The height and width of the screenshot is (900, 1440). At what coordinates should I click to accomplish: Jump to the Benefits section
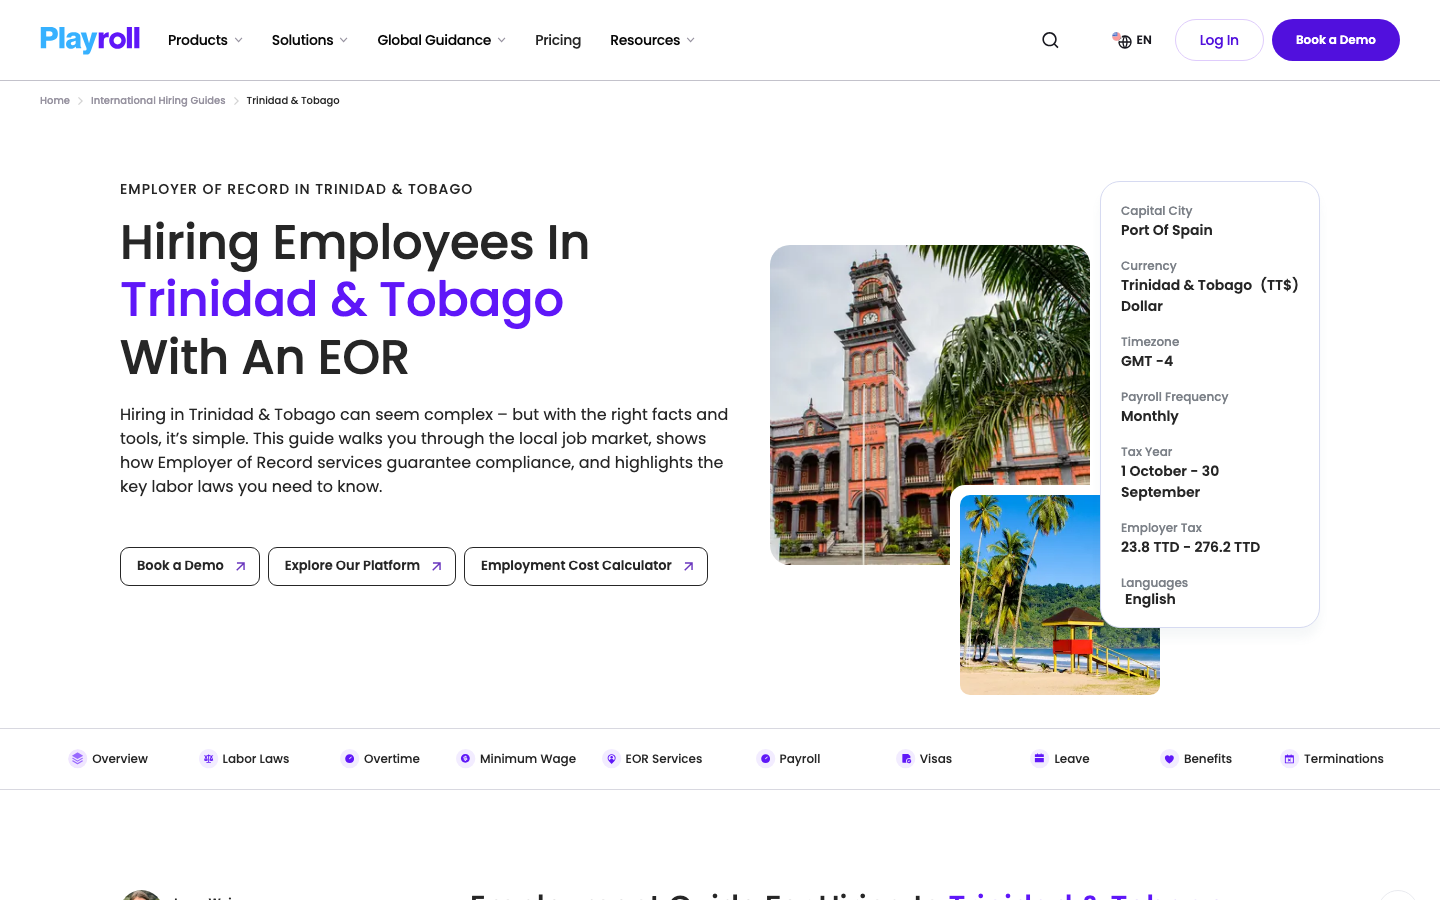click(x=1197, y=759)
